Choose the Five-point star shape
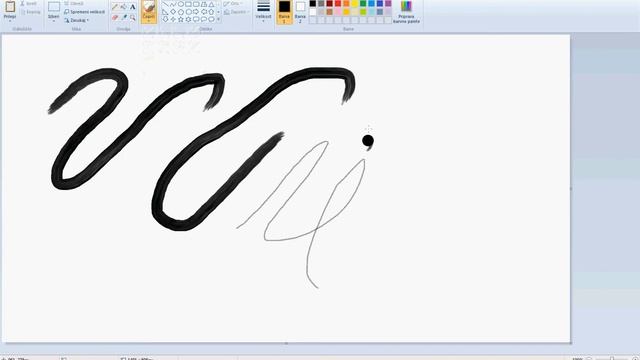 (x=181, y=19)
